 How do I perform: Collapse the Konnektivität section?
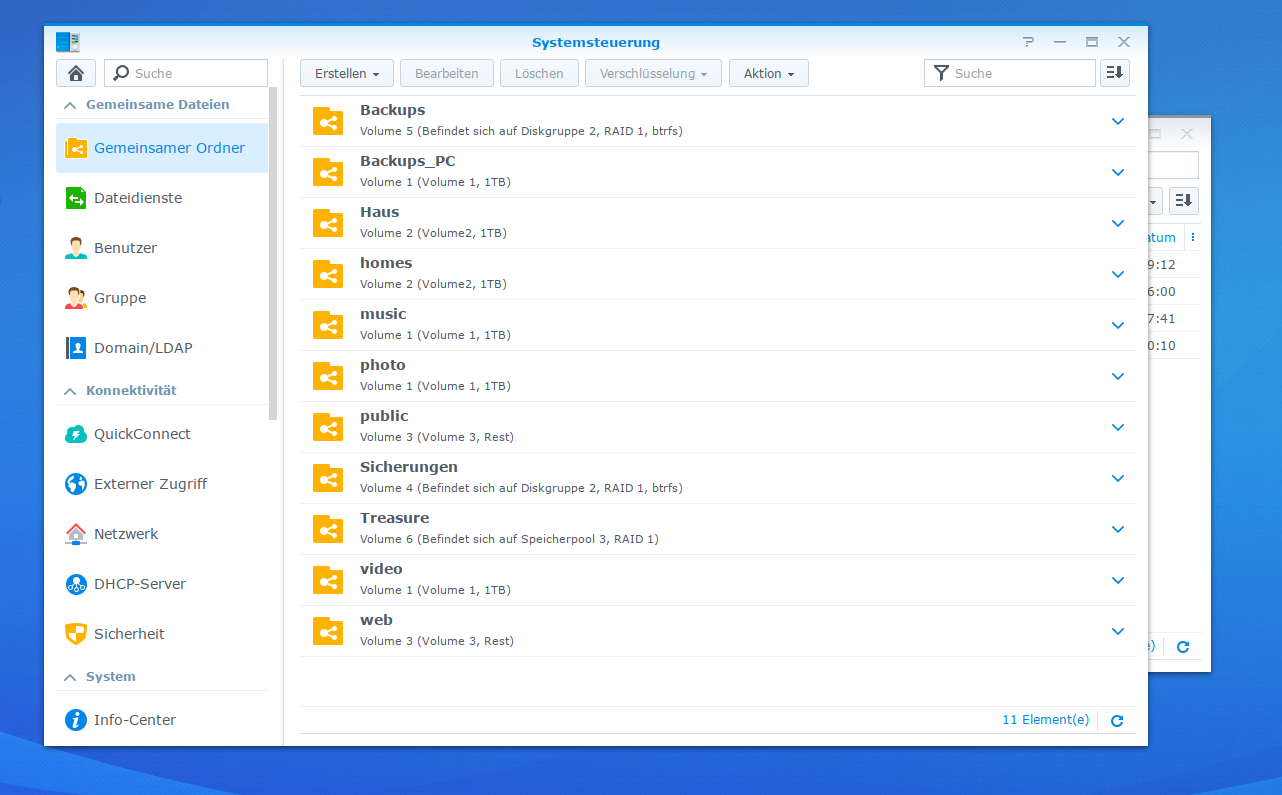coord(70,391)
